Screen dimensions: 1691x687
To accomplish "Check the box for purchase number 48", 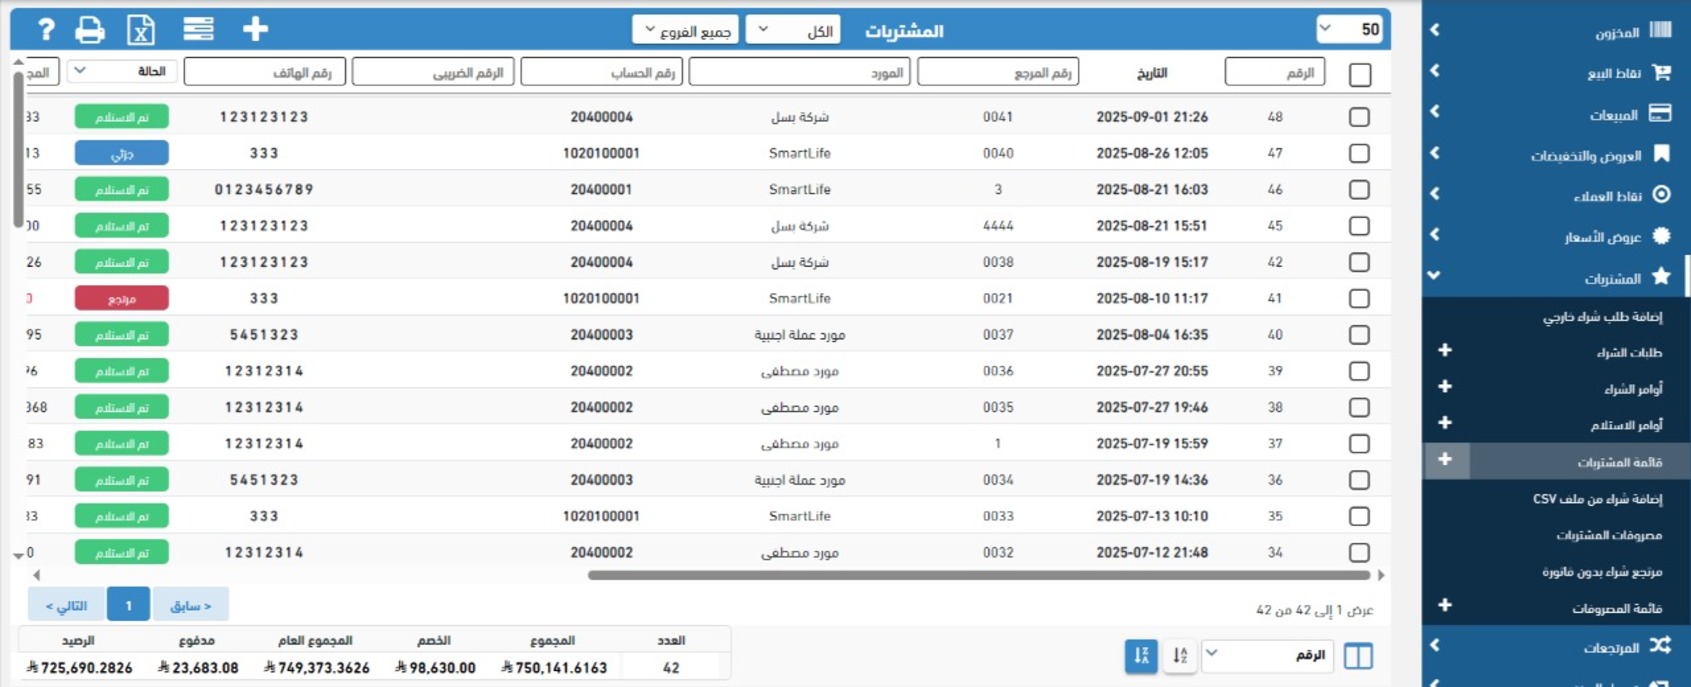I will pyautogui.click(x=1359, y=117).
